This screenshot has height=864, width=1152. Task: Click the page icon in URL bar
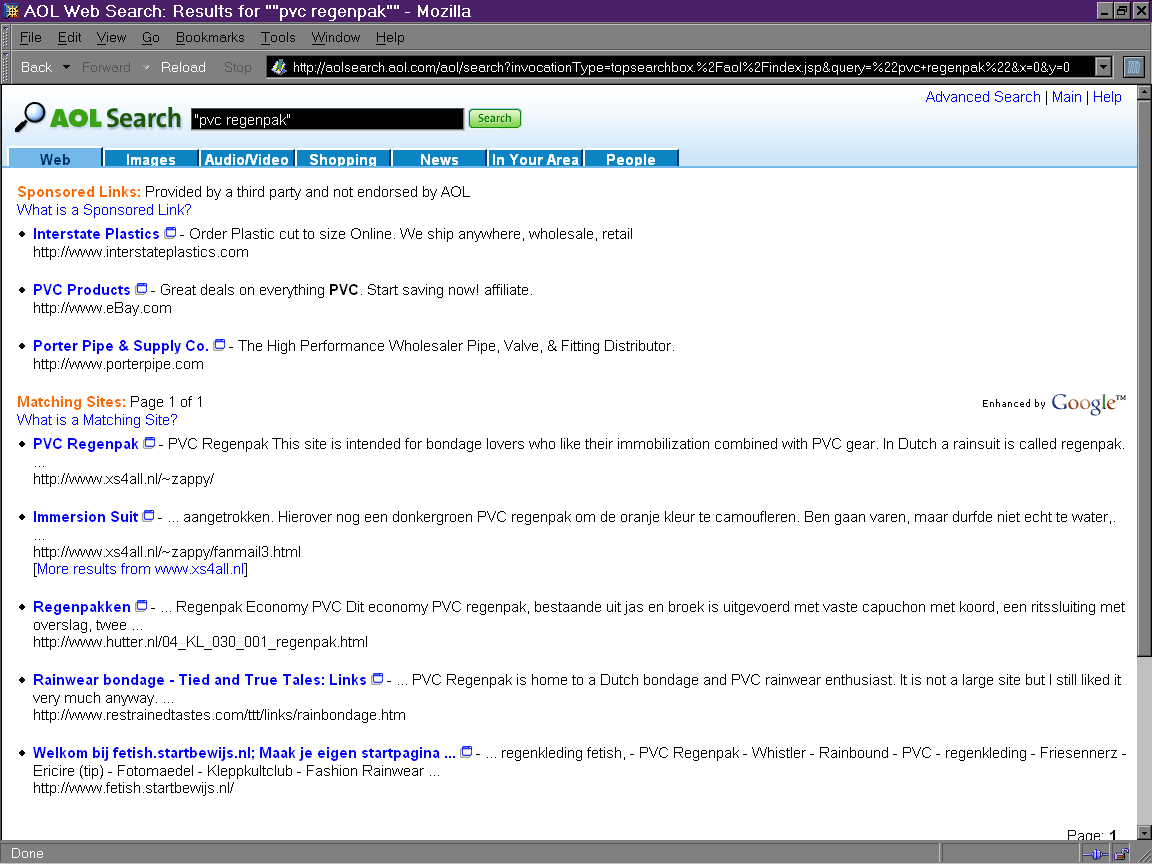coord(278,67)
